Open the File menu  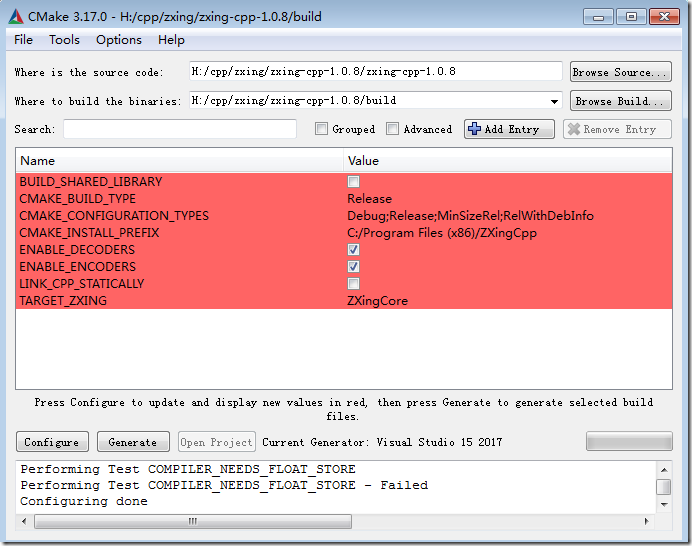pos(23,40)
